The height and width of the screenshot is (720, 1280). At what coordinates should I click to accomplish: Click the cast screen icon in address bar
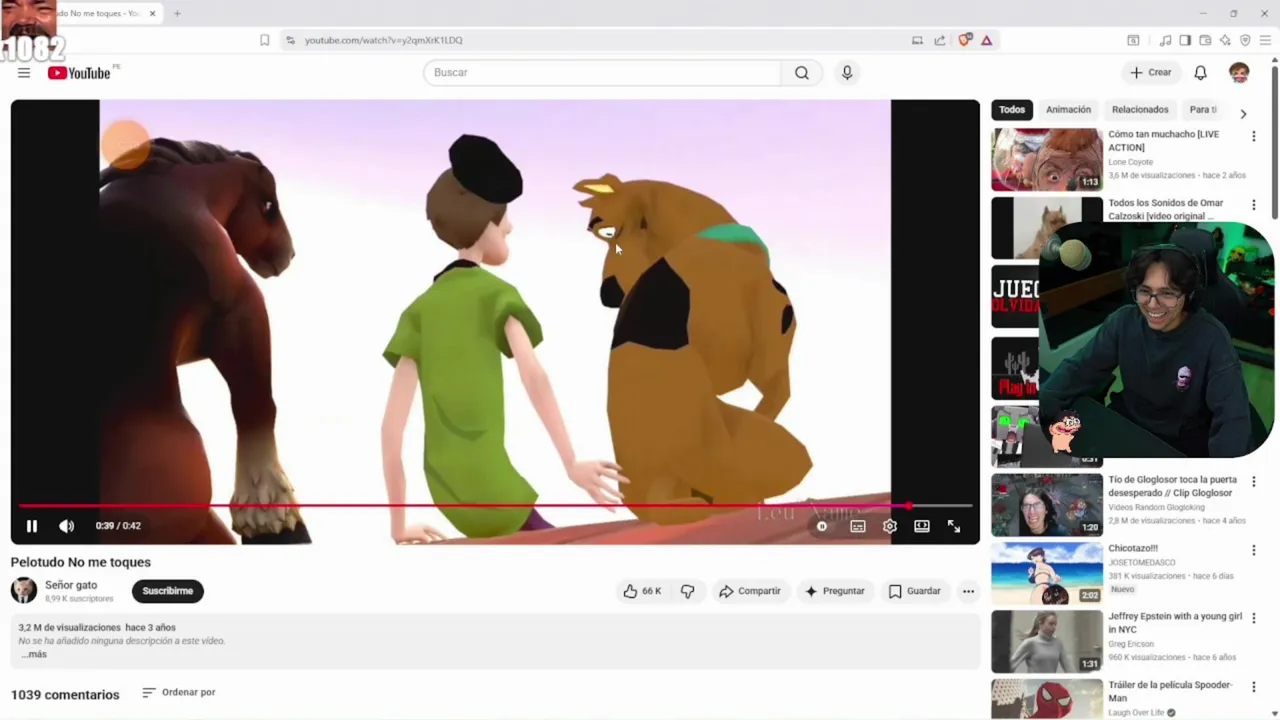coord(917,40)
